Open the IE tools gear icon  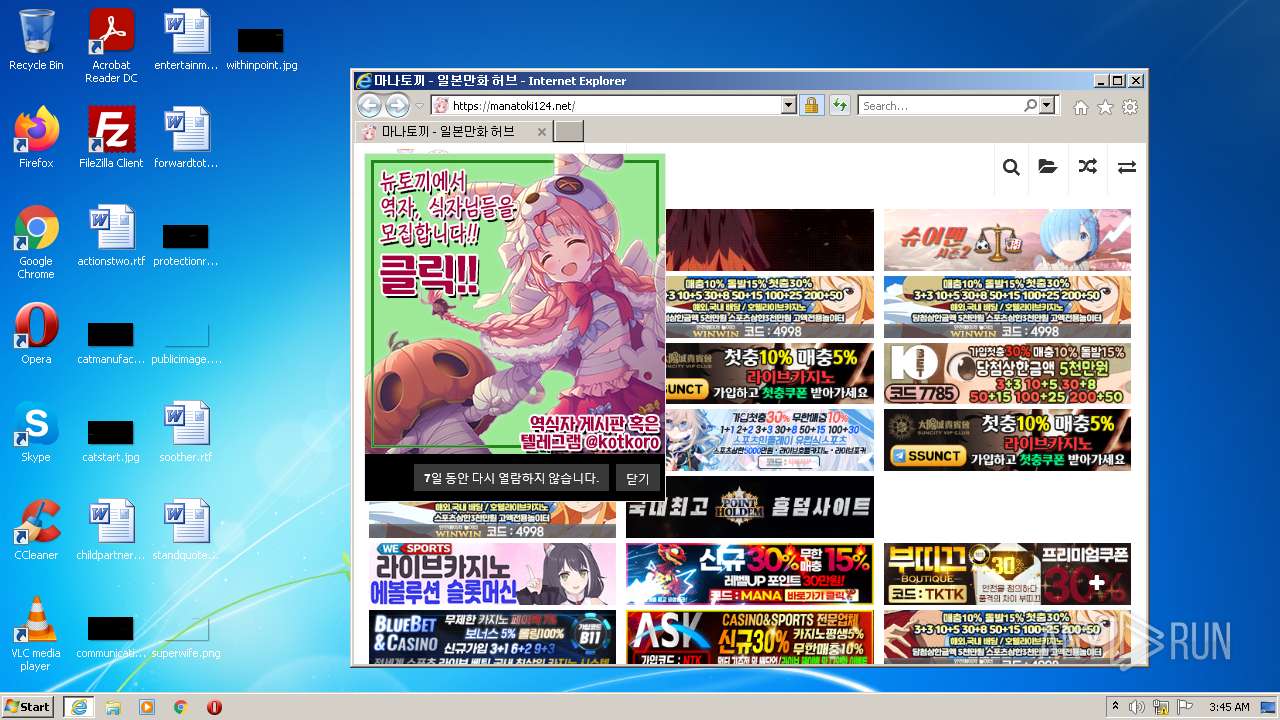(1130, 107)
